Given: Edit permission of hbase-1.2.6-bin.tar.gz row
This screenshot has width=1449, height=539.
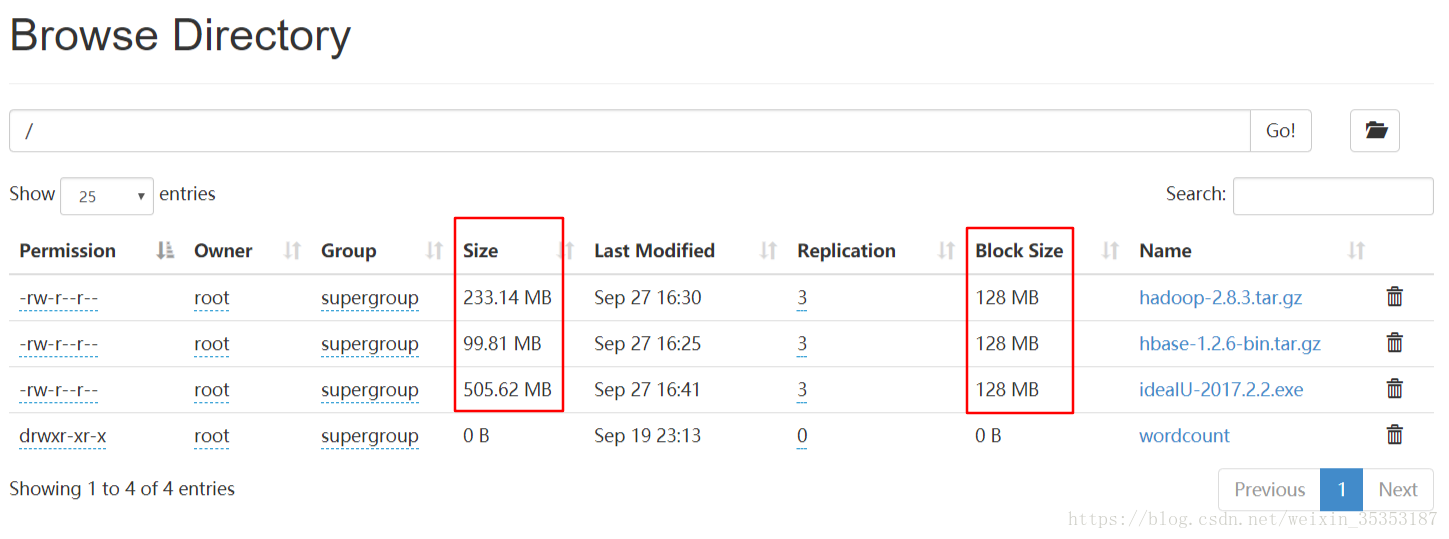Looking at the screenshot, I should coord(58,344).
